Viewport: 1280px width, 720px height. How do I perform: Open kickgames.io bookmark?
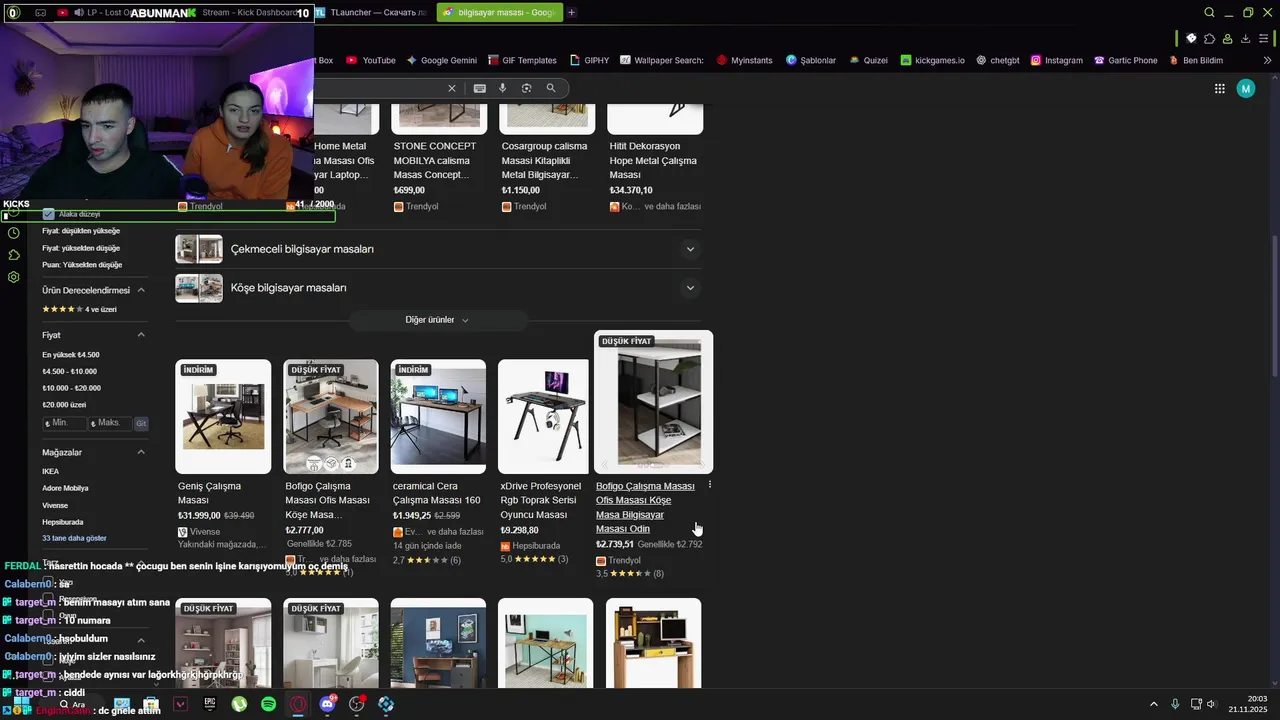[x=932, y=60]
